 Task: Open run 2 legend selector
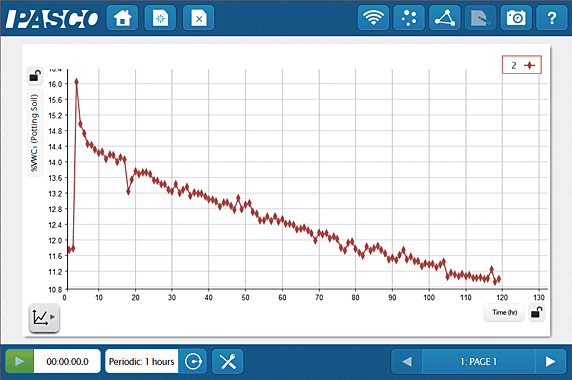coord(522,65)
